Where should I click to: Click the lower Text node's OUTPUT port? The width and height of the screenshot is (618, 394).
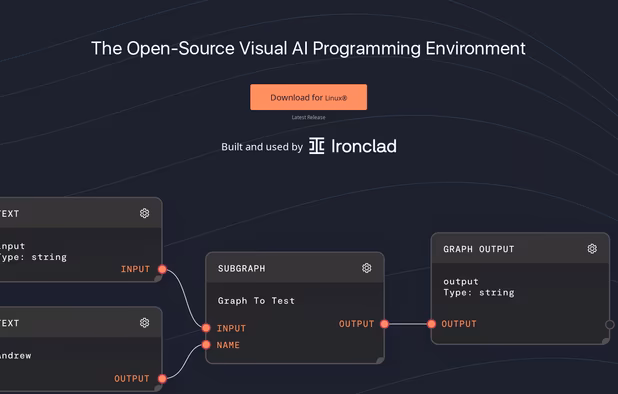tap(162, 379)
